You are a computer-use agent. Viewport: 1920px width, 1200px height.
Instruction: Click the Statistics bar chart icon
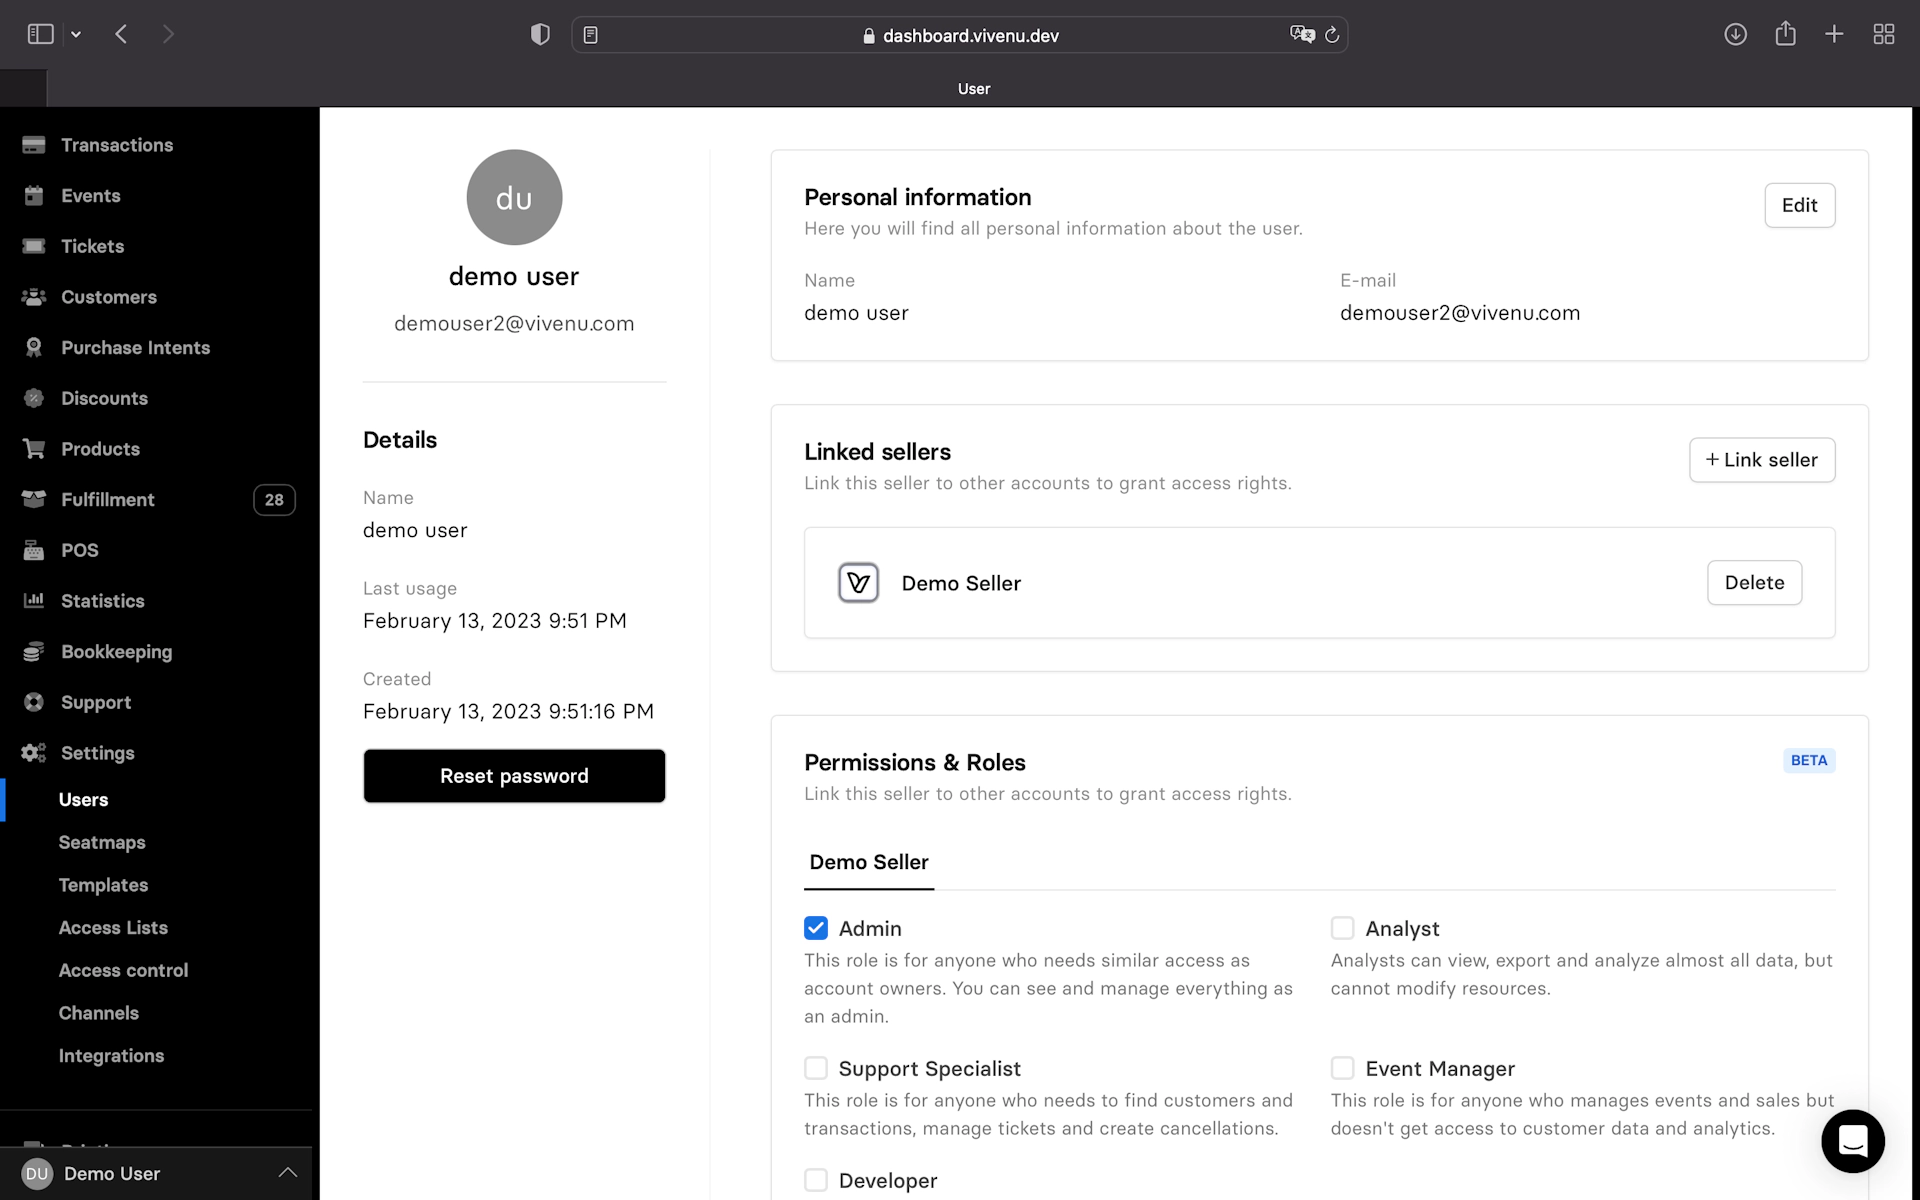tap(34, 600)
